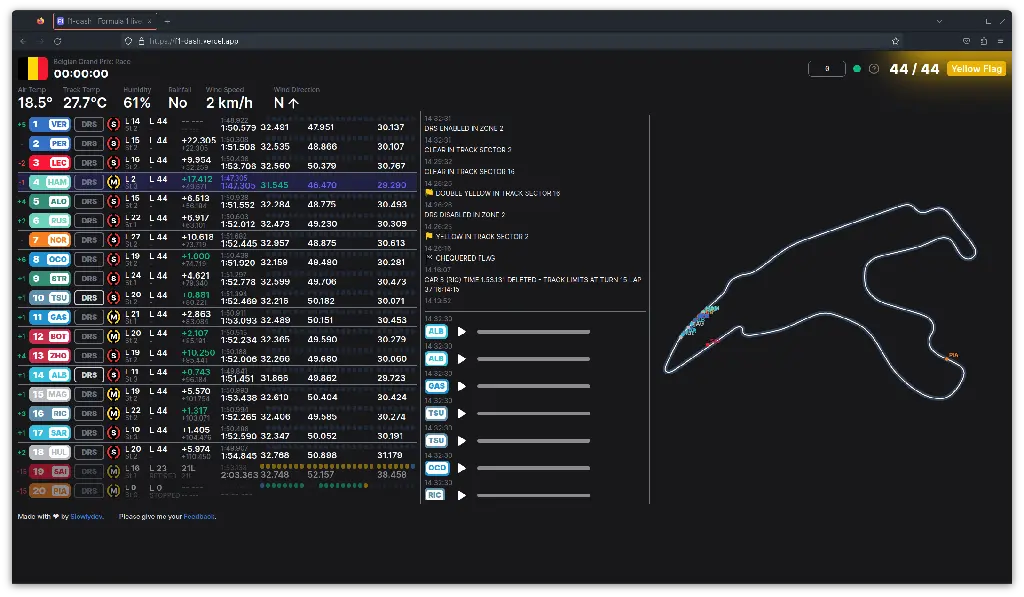Viewport: 1024px width, 597px height.
Task: Click the DRS badge in SAI row
Action: pos(89,472)
